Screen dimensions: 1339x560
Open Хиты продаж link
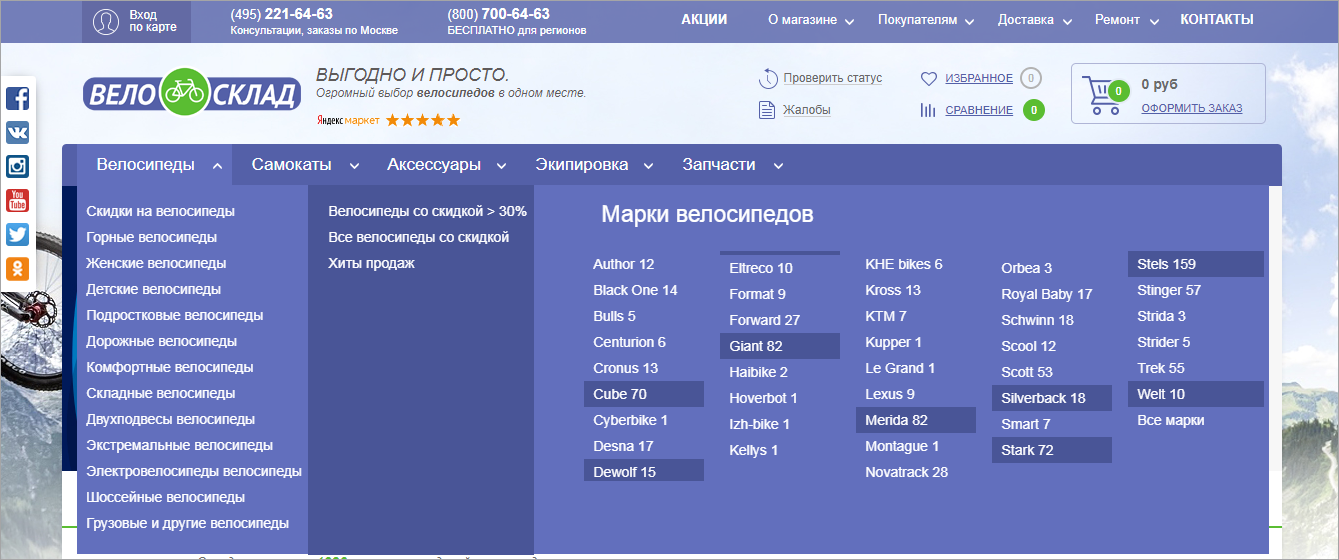coord(372,264)
